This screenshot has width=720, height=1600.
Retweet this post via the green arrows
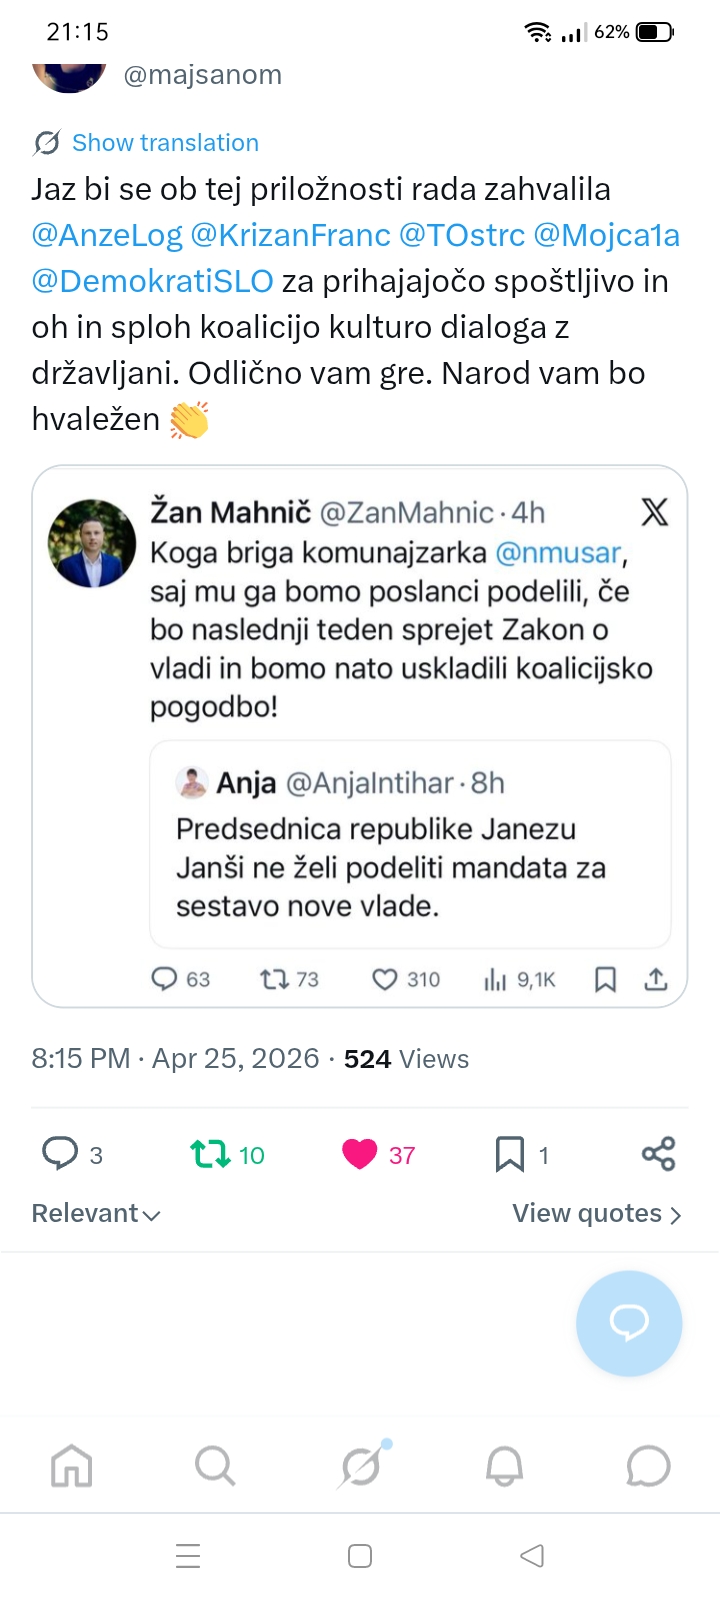(211, 1154)
